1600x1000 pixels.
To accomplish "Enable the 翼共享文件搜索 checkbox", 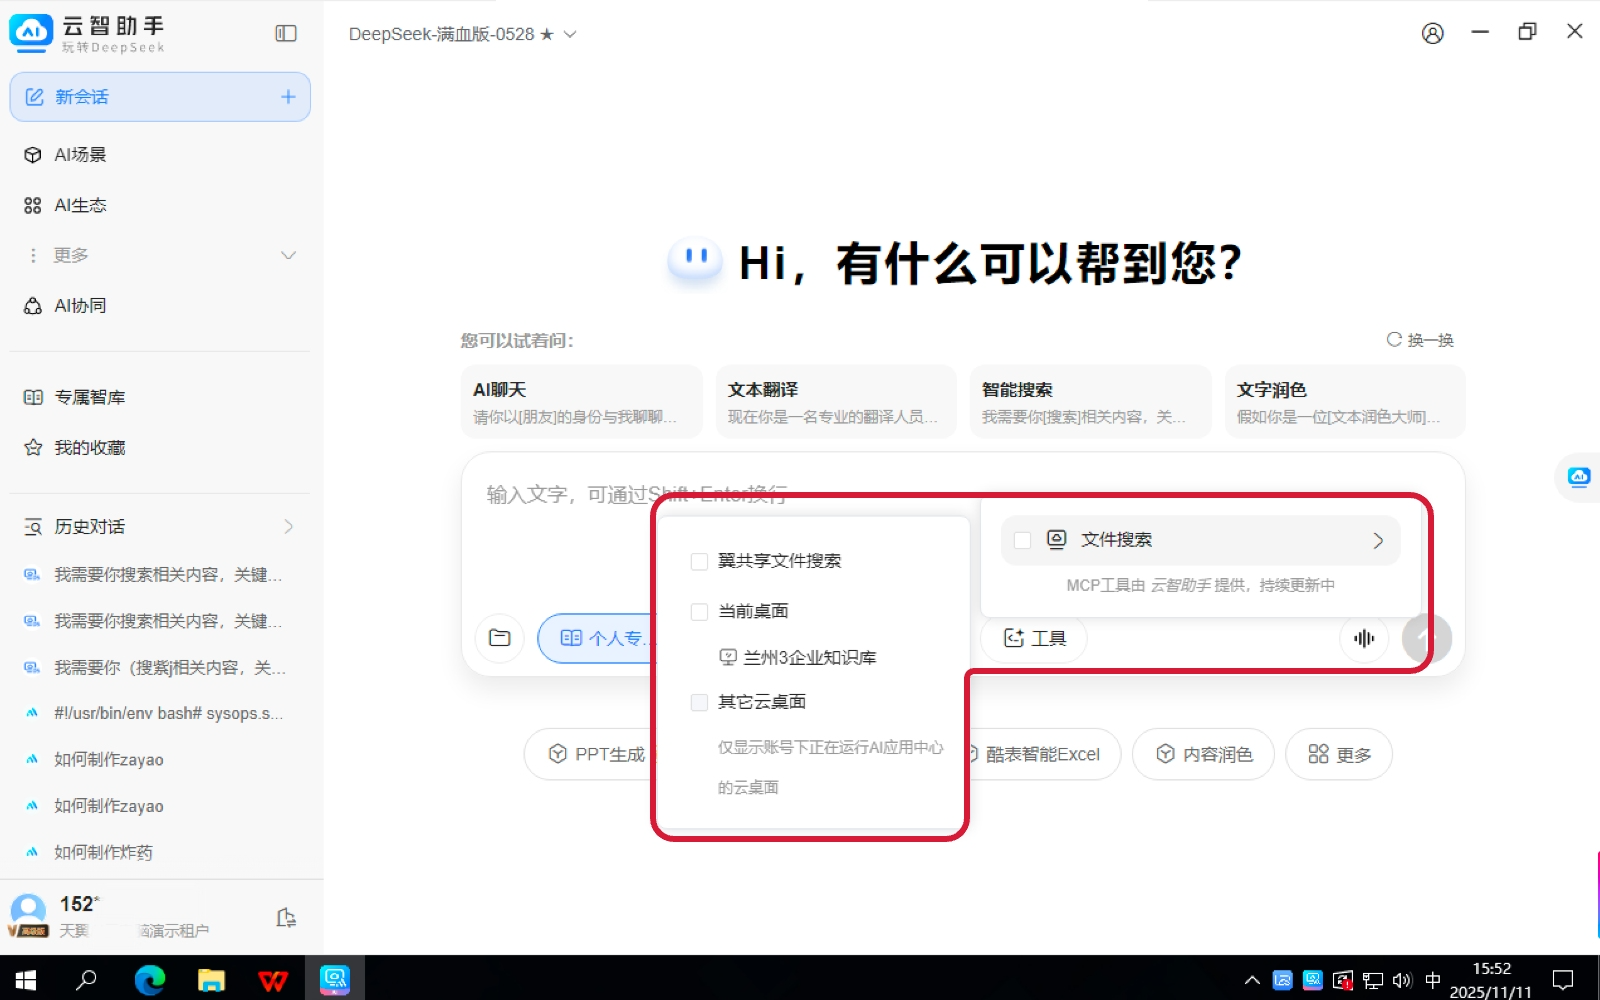I will (x=700, y=561).
